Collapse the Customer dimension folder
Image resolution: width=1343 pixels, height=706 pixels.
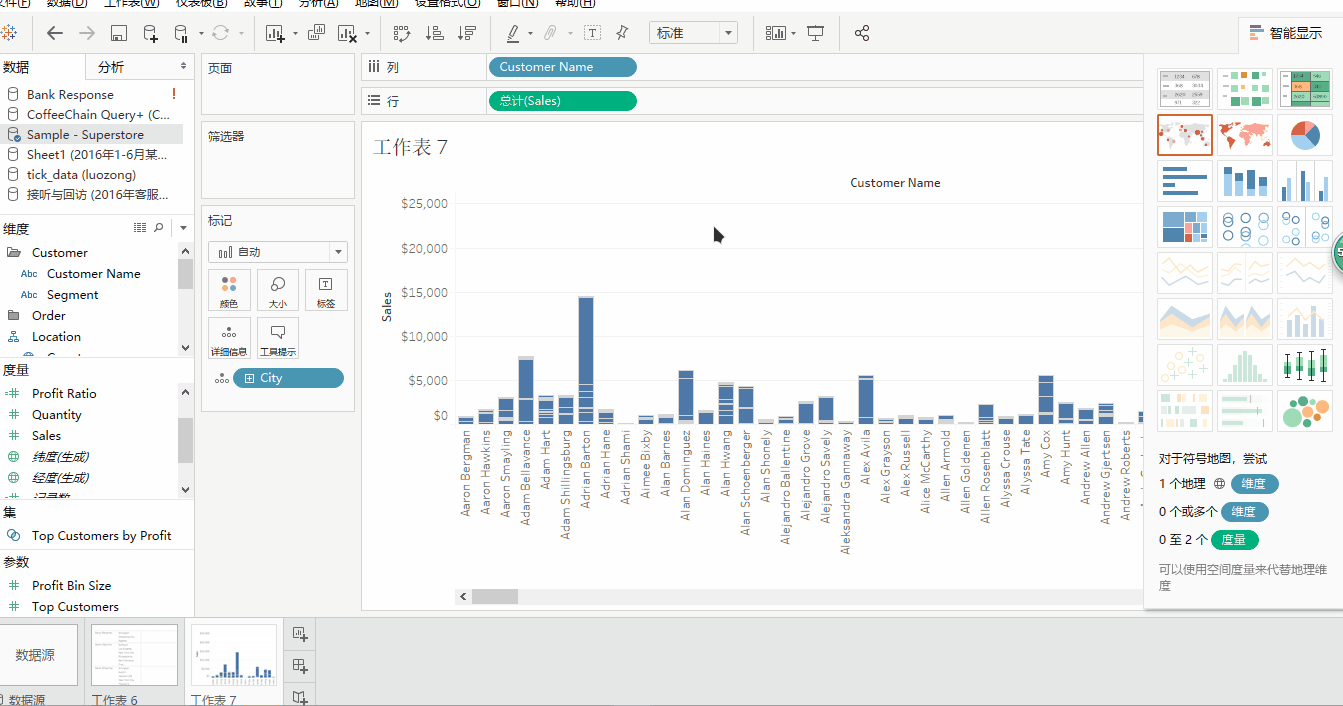tap(14, 253)
